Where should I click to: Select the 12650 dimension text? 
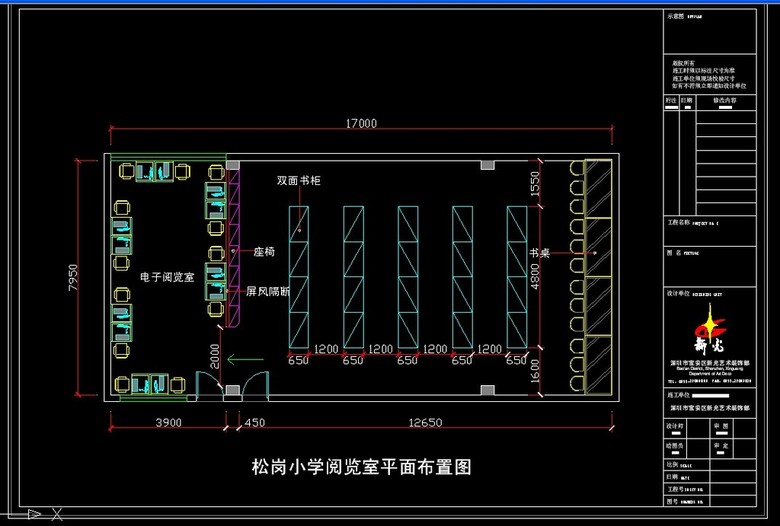[425, 422]
